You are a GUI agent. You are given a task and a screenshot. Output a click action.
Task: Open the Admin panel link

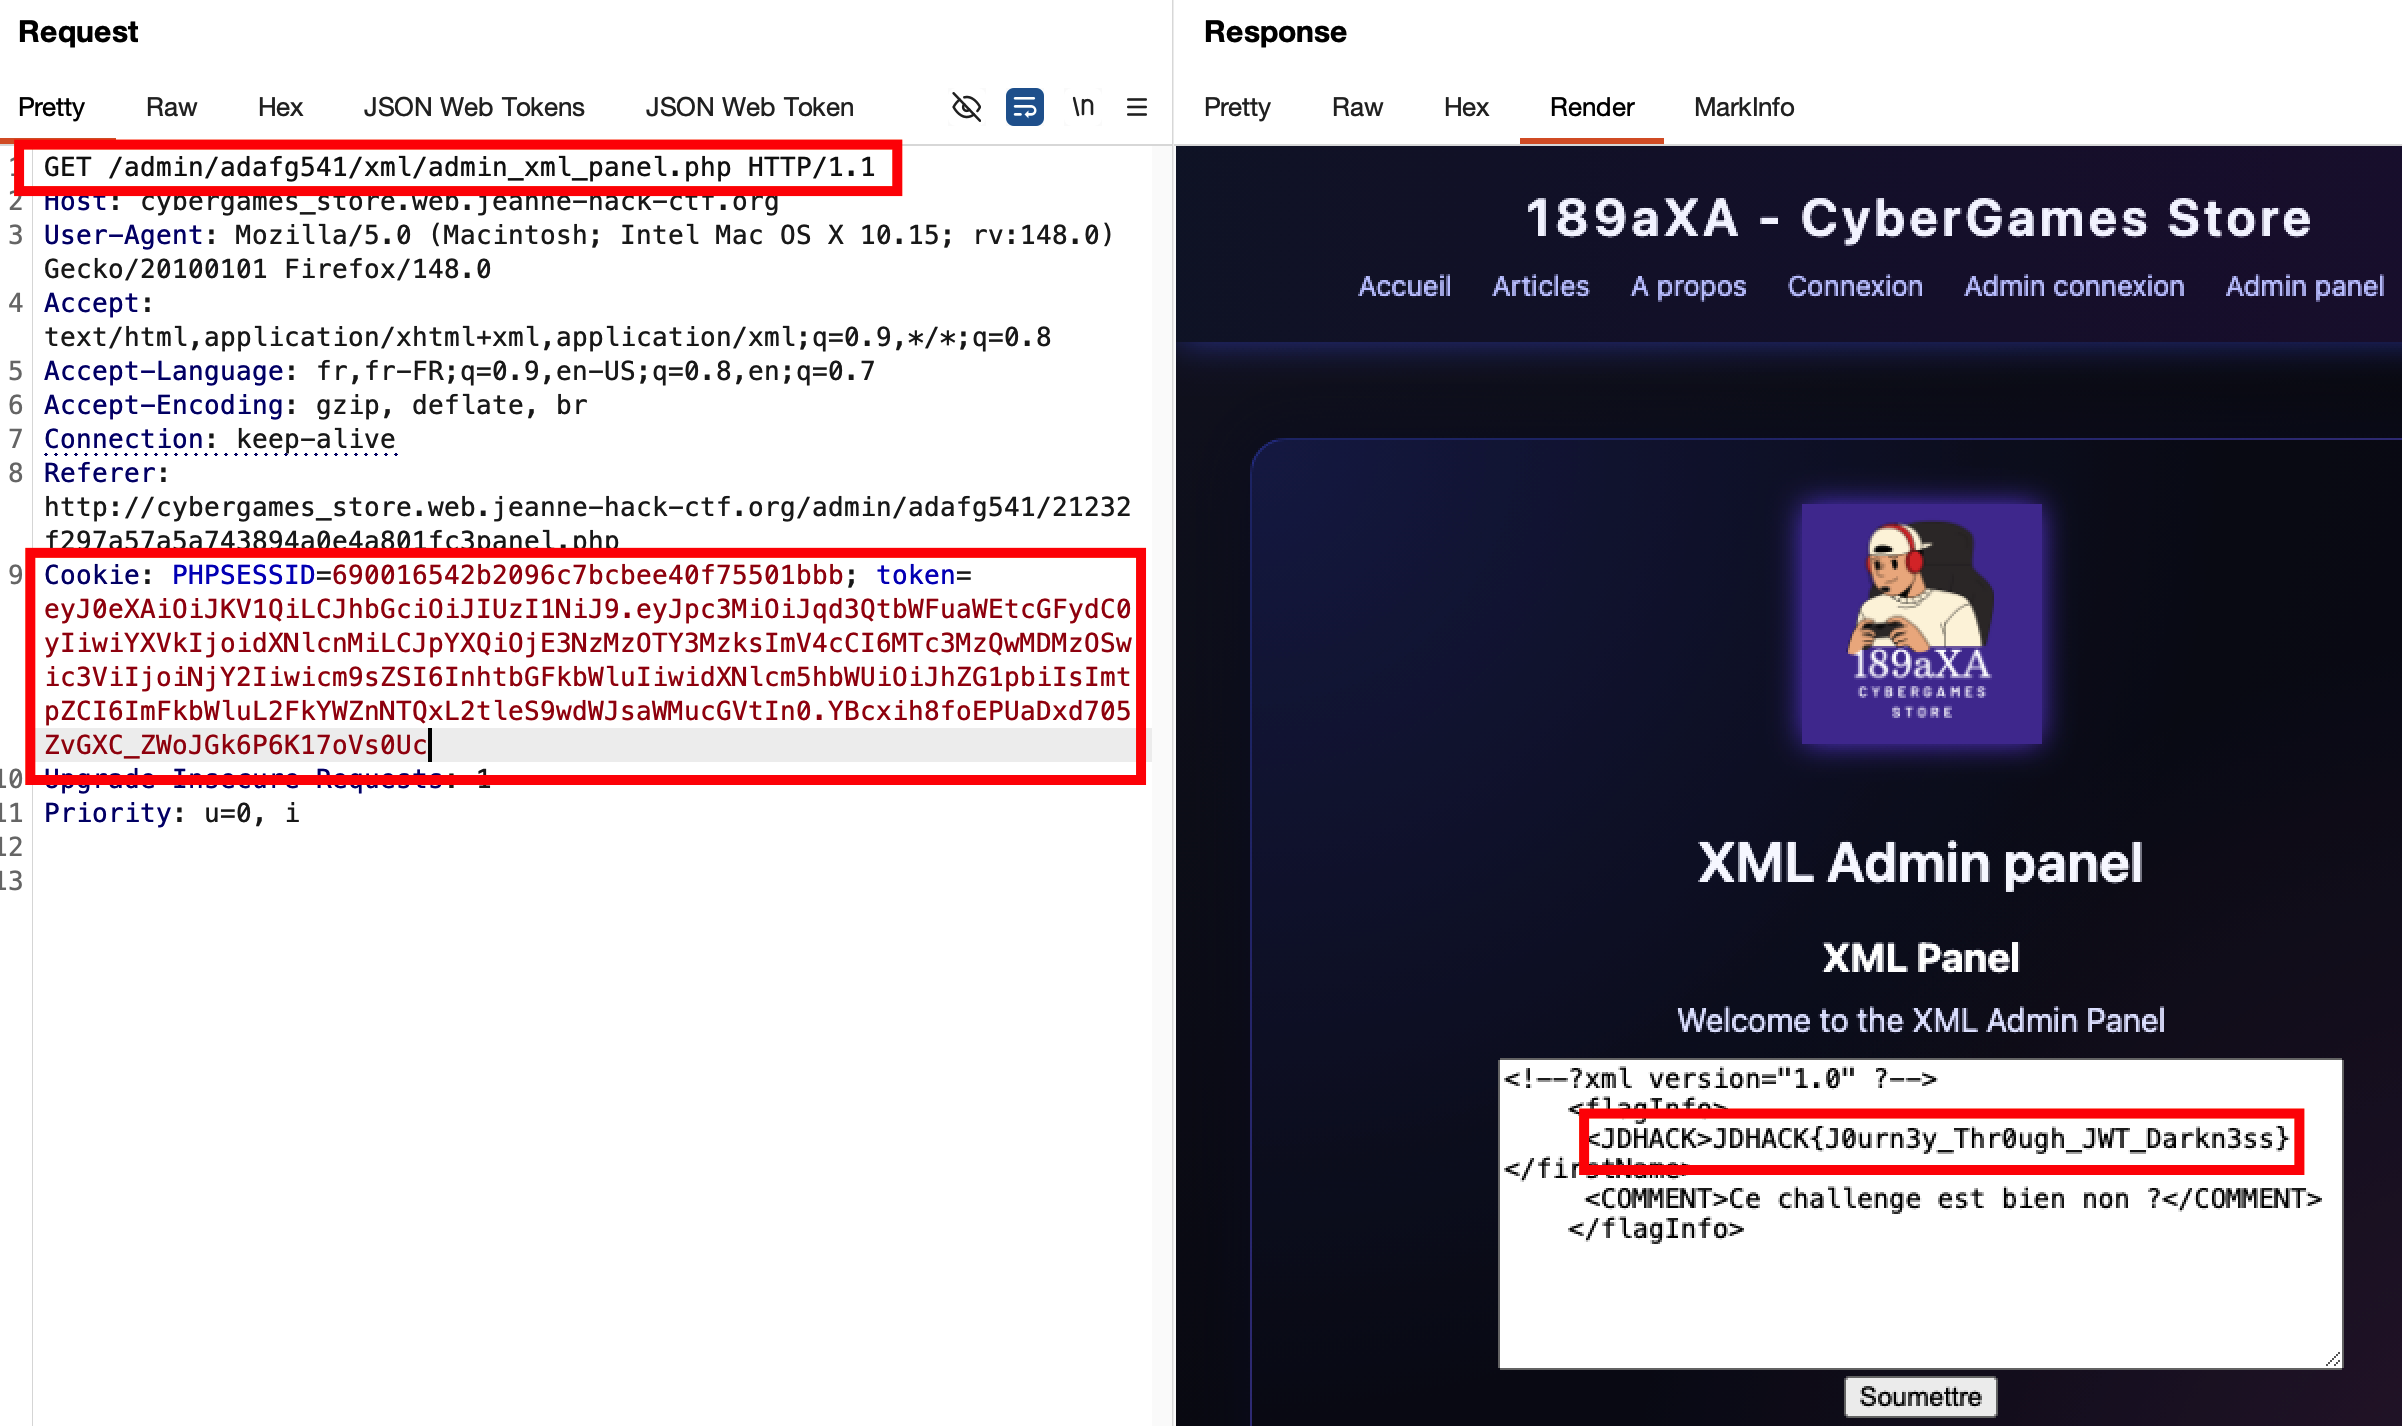pos(2304,286)
